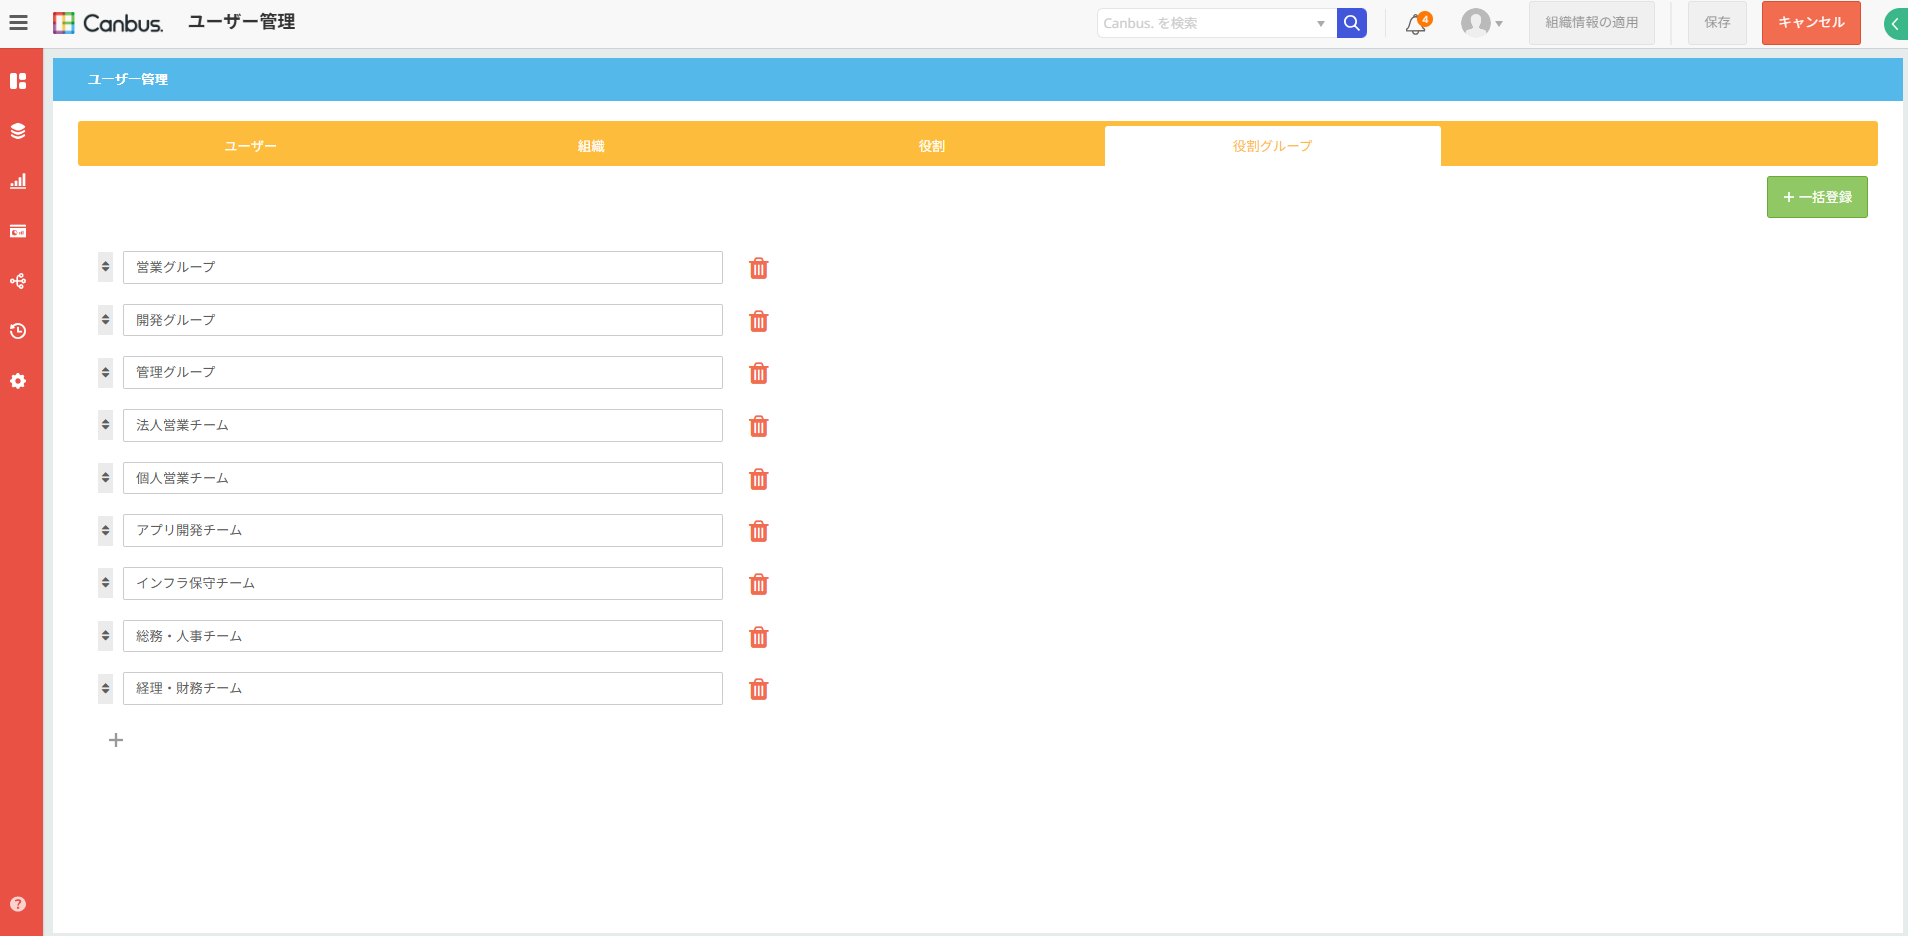
Task: Delete the 営業グループ row
Action: tap(759, 268)
